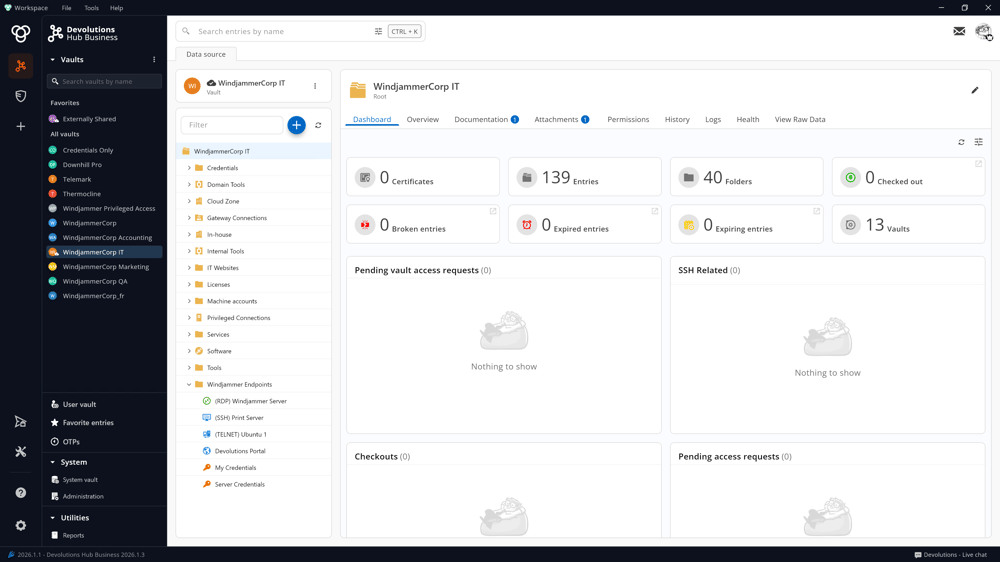Screen dimensions: 1000x562
Task: Switch to the Attachments tab
Action: (x=561, y=119)
